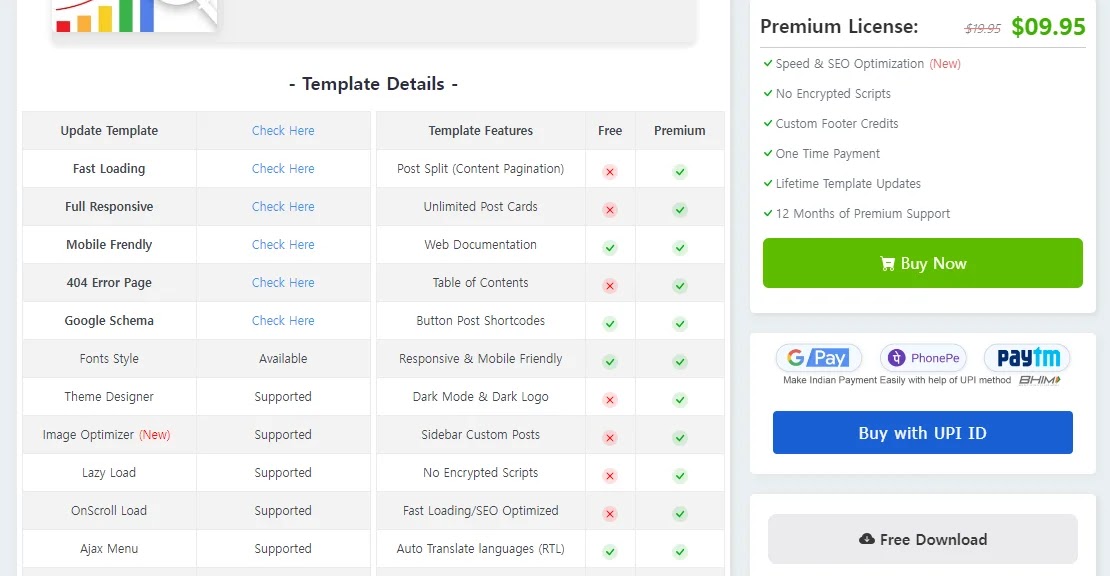Open Check Here link for Full Responsive
Viewport: 1110px width, 576px height.
(x=283, y=207)
